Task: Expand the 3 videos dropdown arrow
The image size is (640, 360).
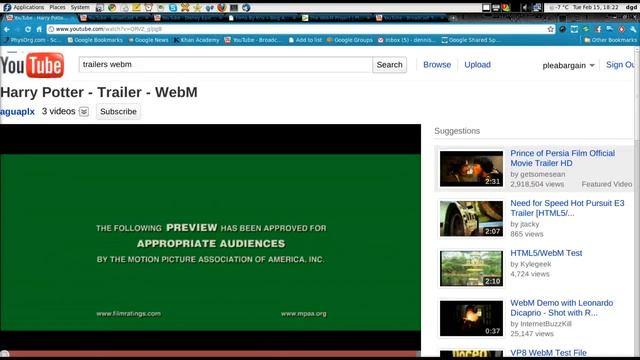Action: (x=84, y=111)
